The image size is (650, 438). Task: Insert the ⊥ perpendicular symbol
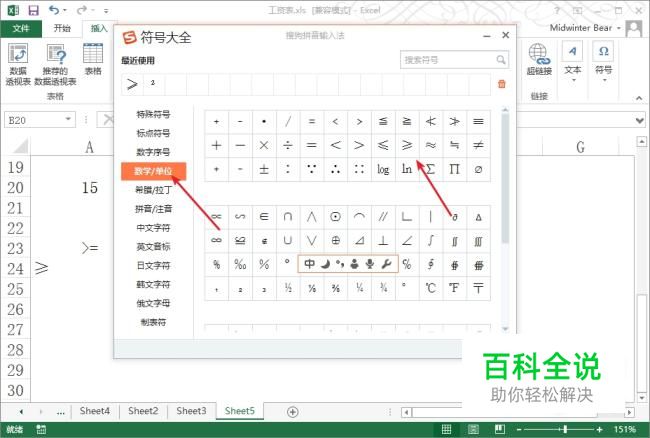pyautogui.click(x=383, y=240)
